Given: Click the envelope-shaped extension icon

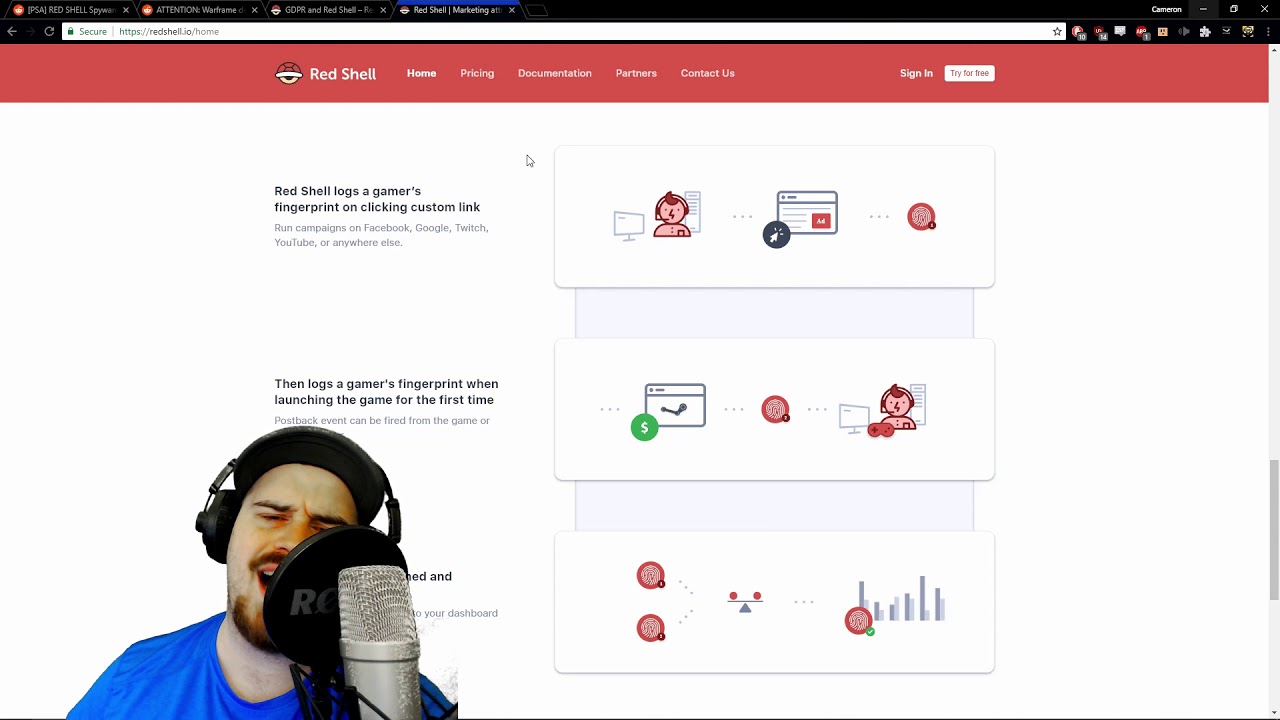Looking at the screenshot, I should [1226, 32].
